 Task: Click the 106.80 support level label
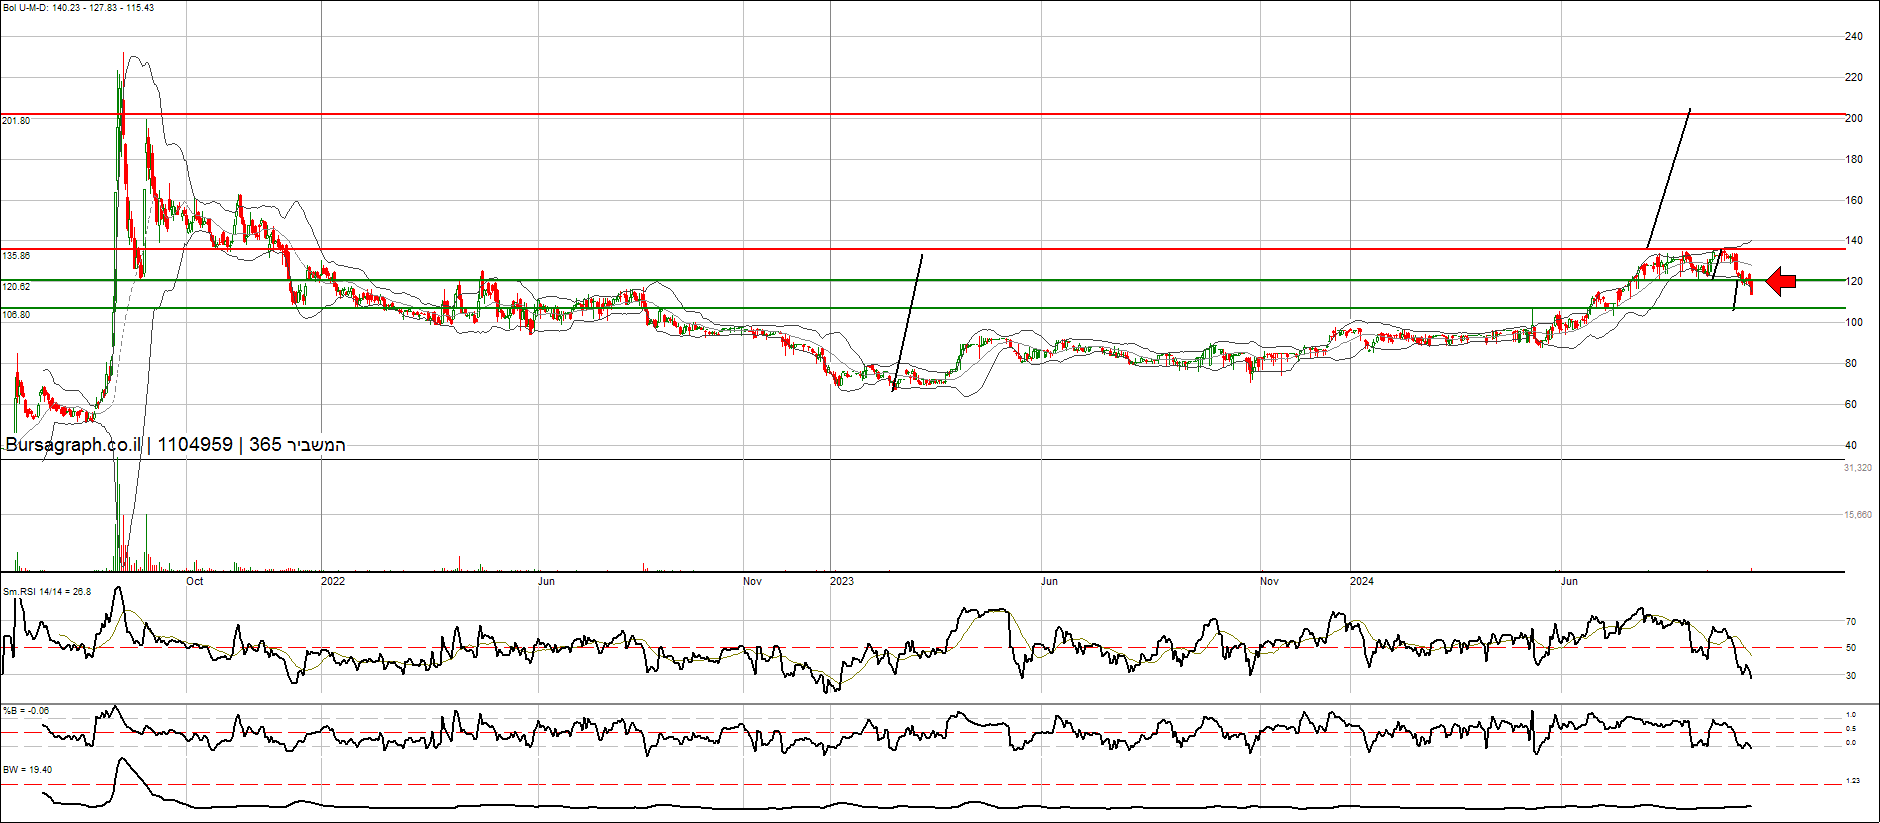coord(16,315)
